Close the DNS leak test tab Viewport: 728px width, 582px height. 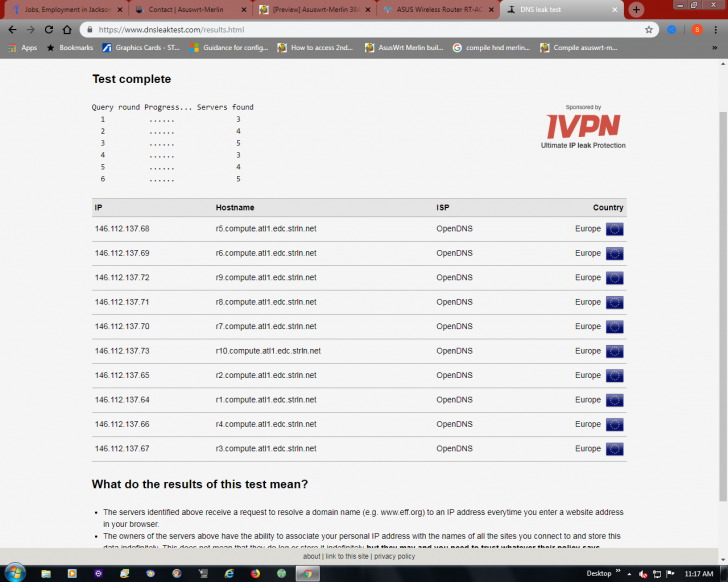click(615, 10)
